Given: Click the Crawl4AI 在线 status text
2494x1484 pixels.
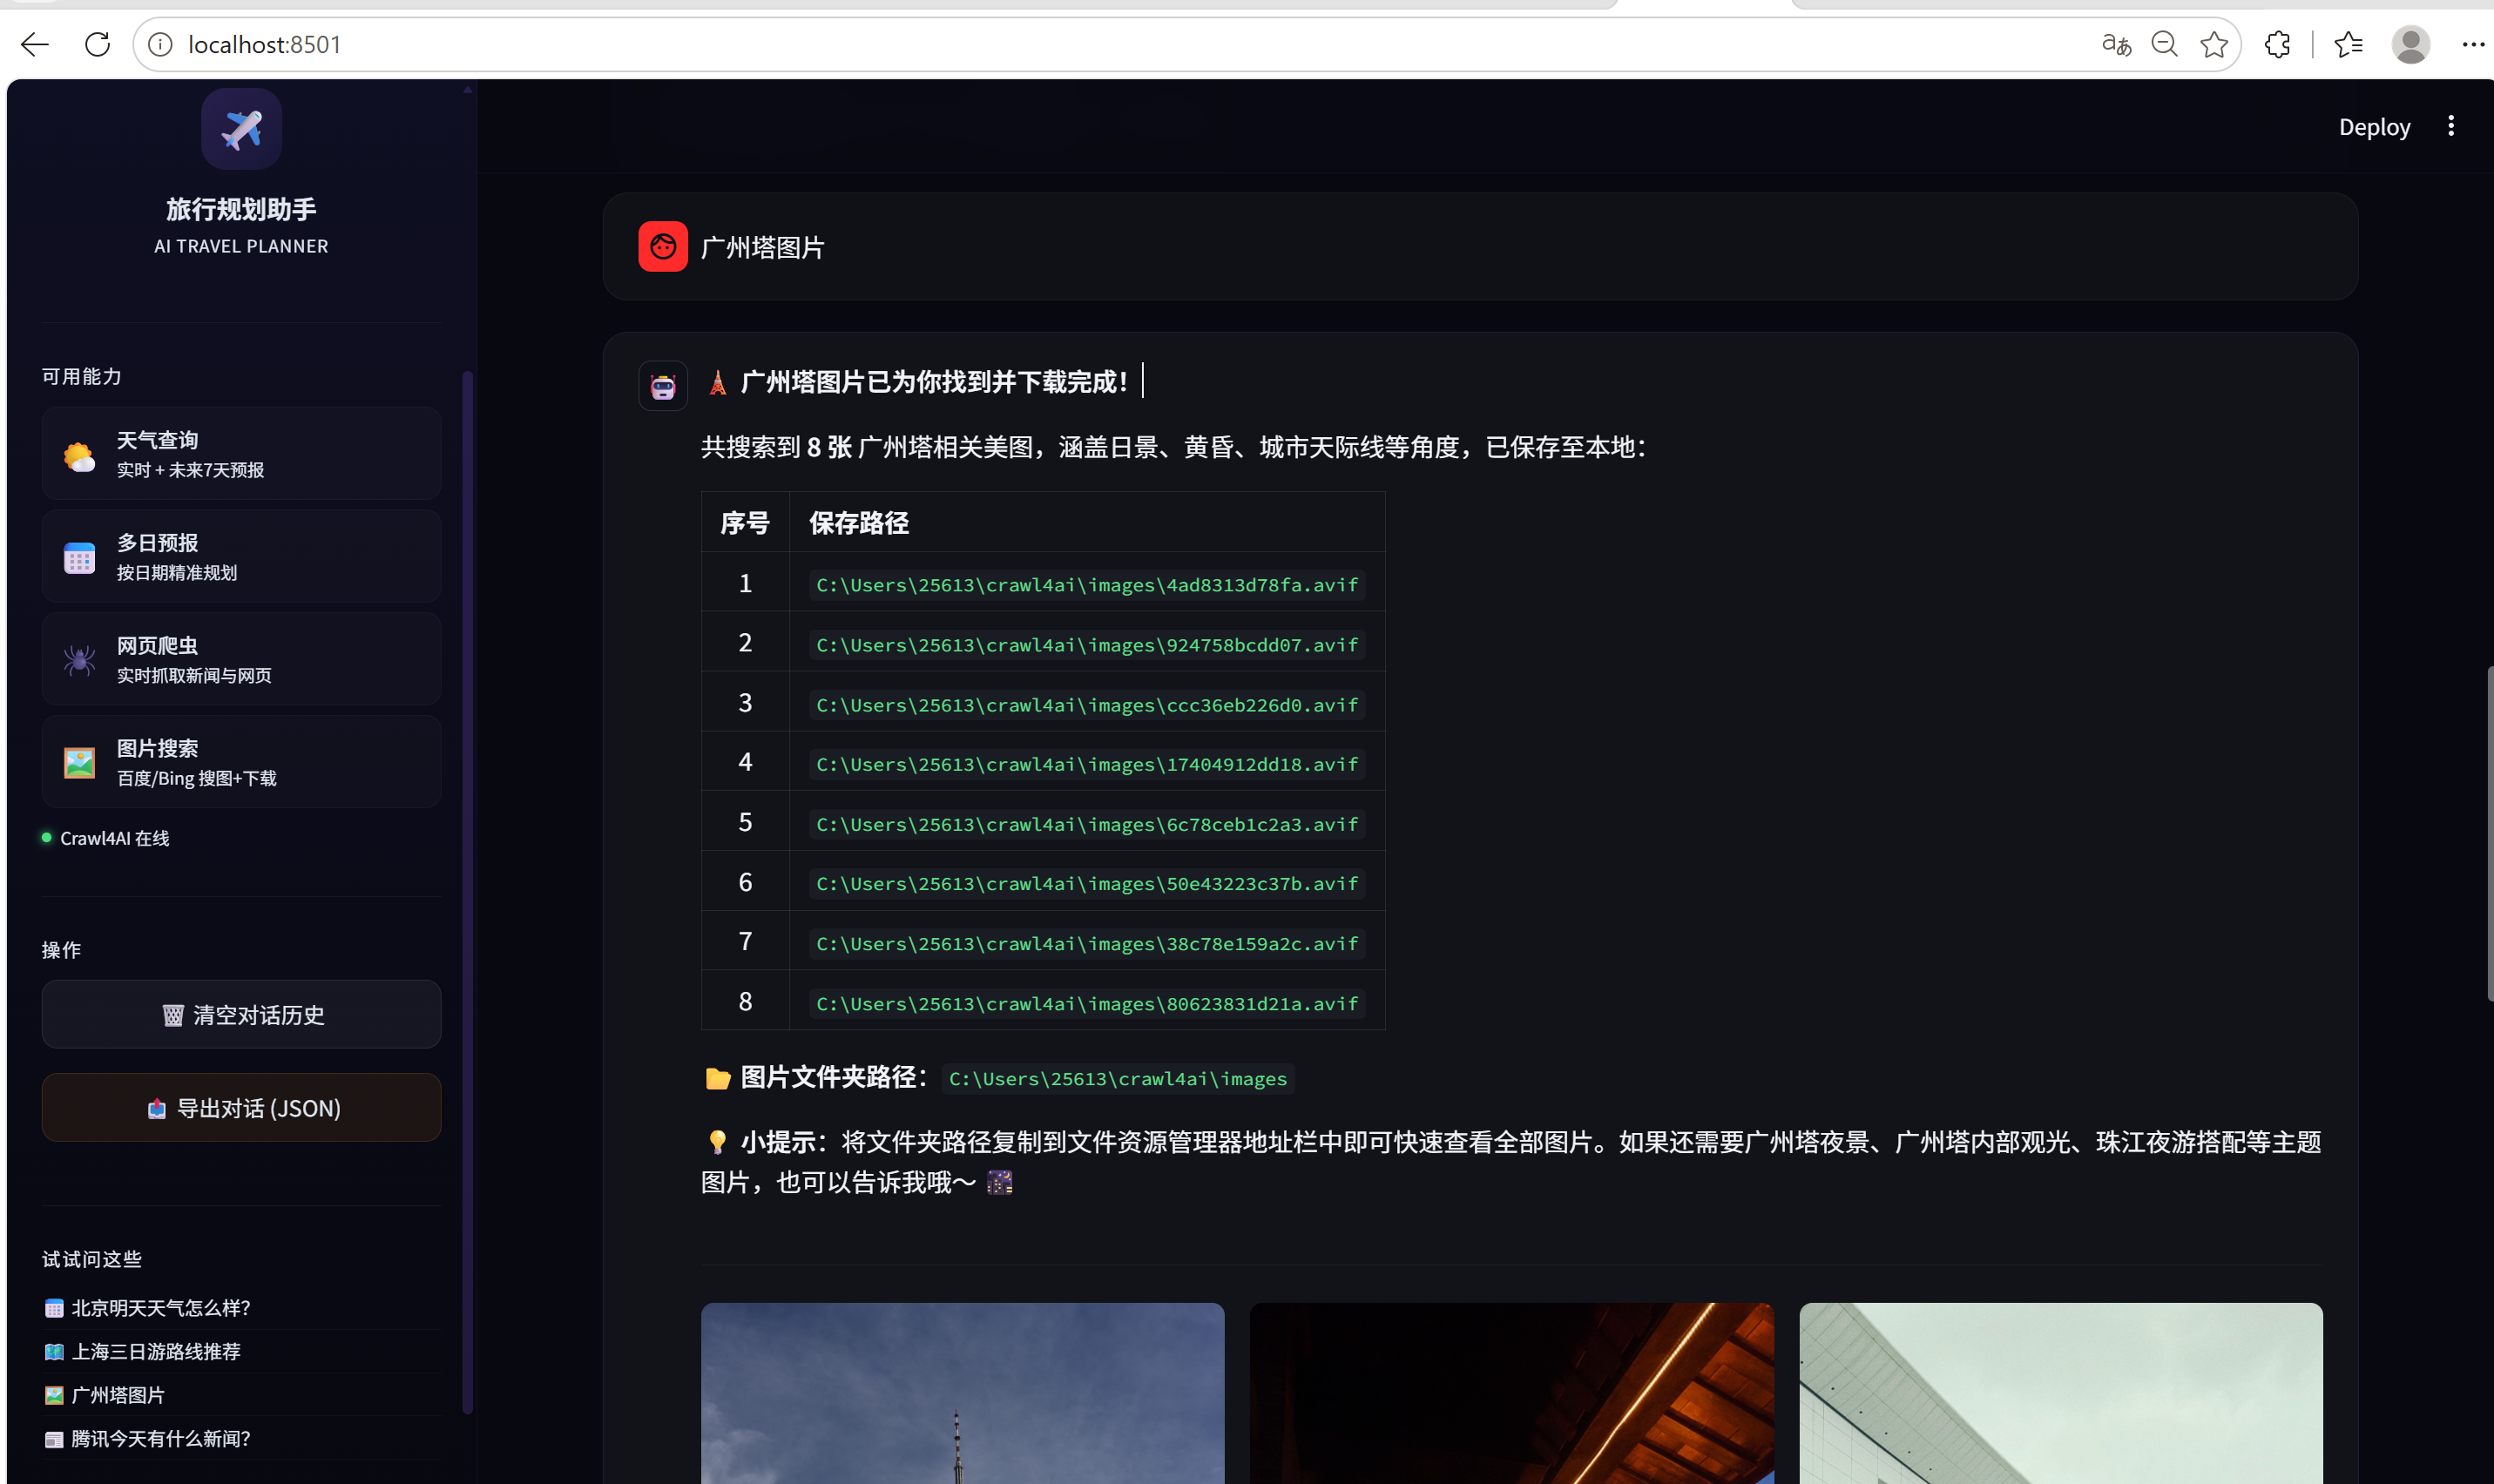Looking at the screenshot, I should (115, 838).
